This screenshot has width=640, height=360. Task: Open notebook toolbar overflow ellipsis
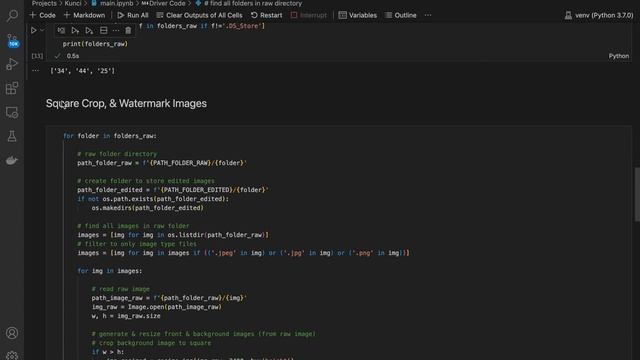tap(427, 15)
